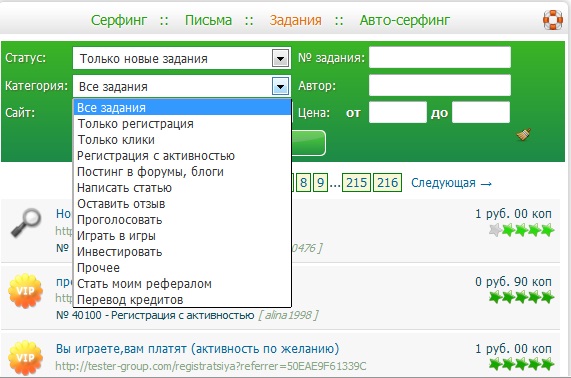Screen dimensions: 571x378
Task: Go to page 9
Action: [x=320, y=182]
